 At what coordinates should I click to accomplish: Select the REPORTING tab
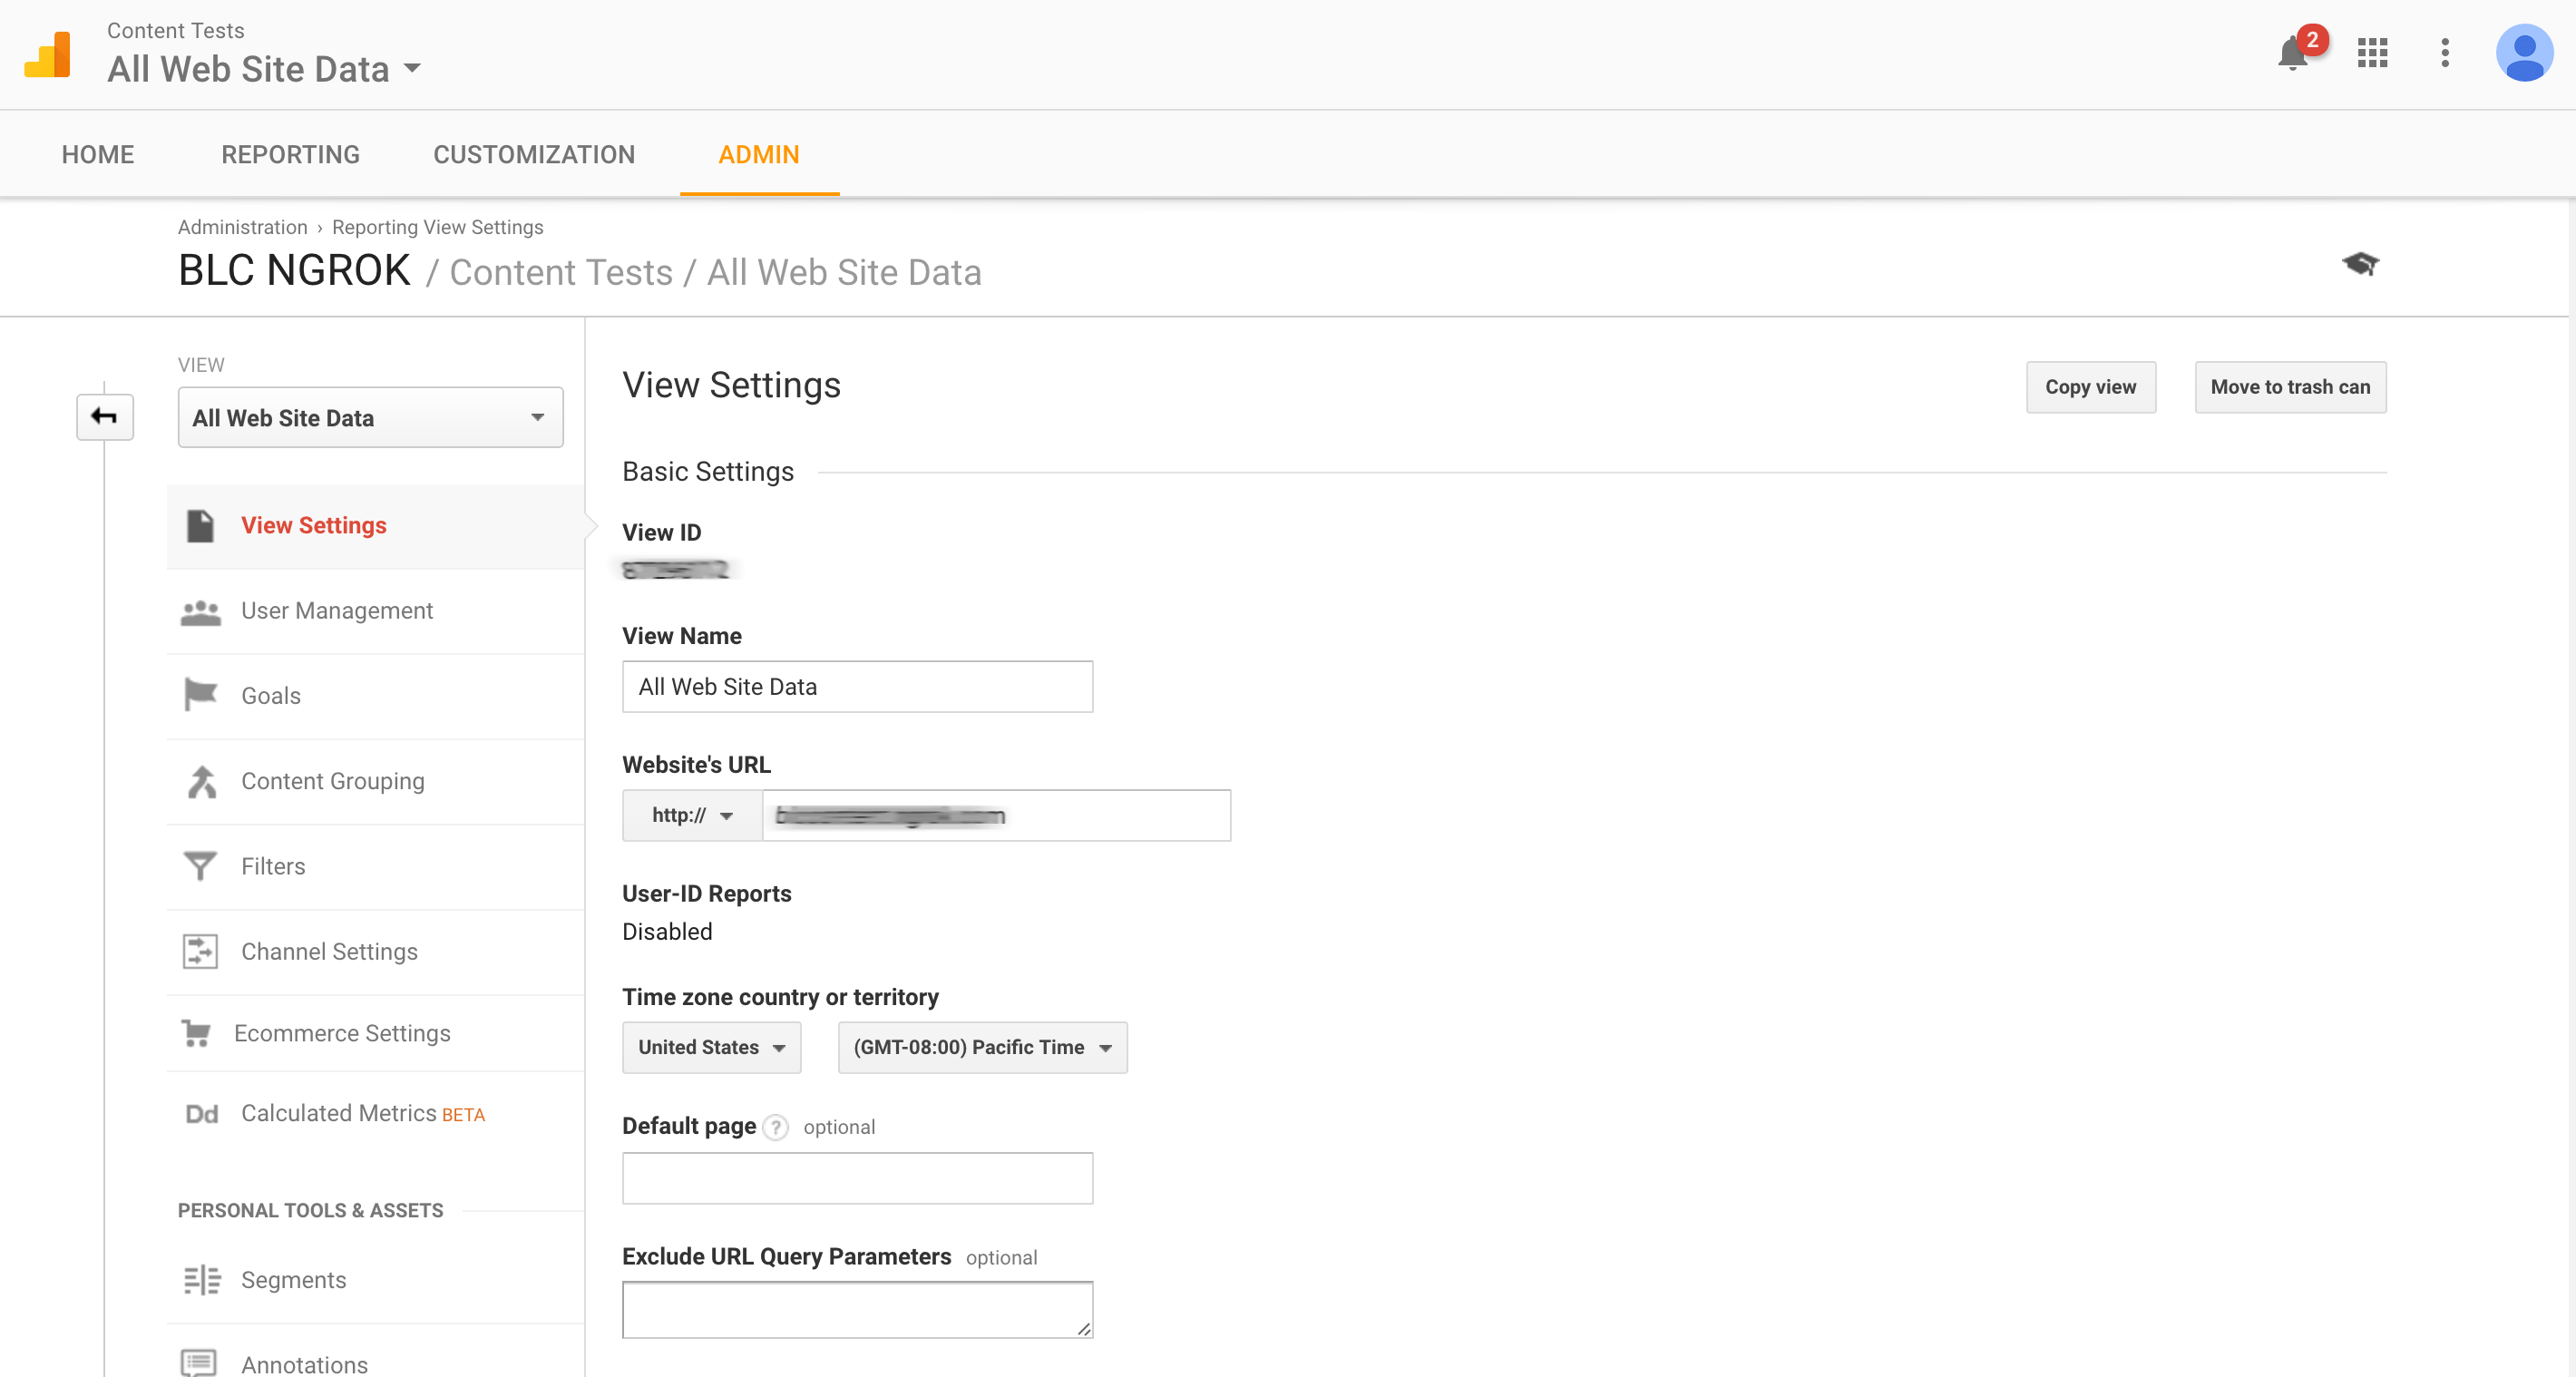click(291, 153)
